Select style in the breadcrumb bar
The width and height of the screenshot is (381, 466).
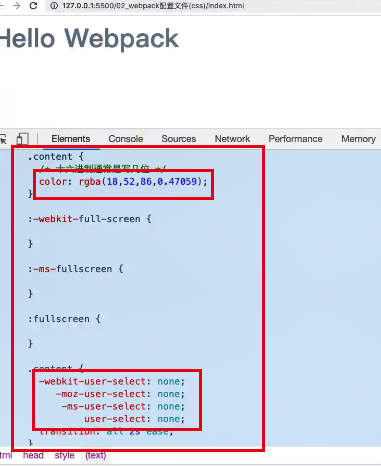(64, 455)
